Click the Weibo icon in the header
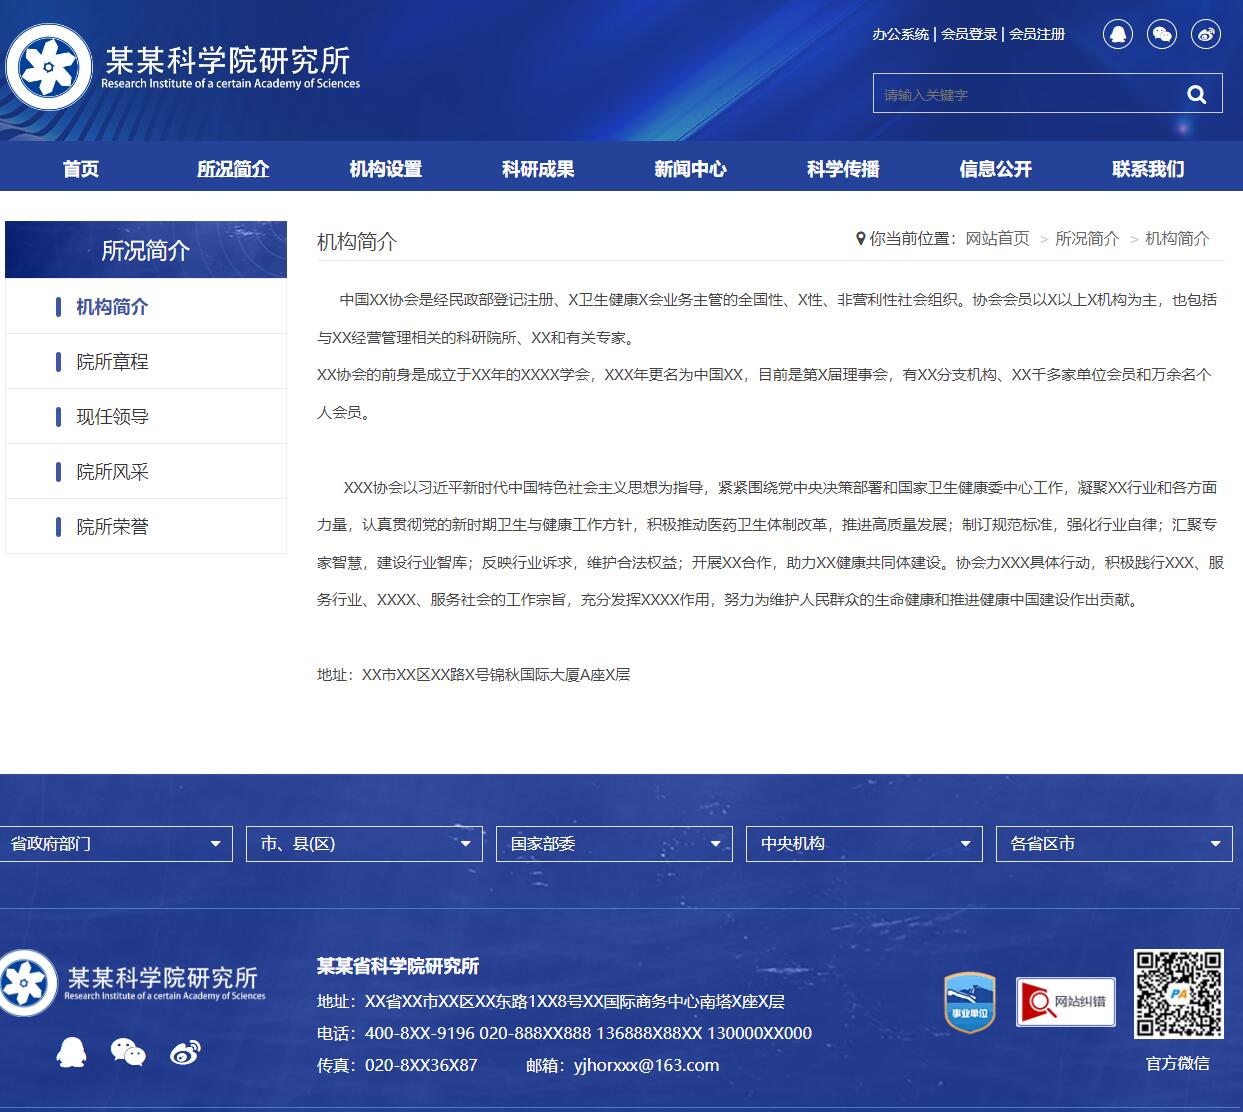 pos(1207,35)
